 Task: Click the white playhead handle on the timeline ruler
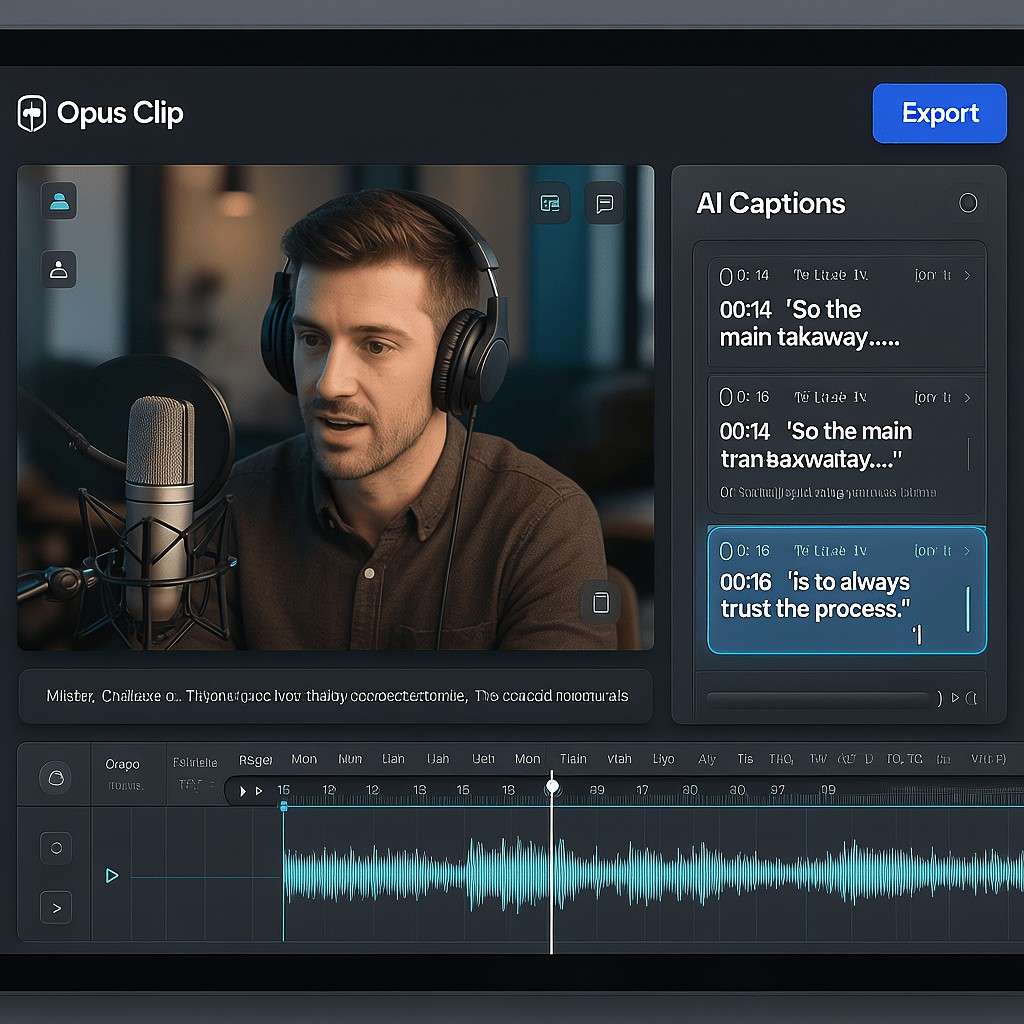click(x=552, y=787)
